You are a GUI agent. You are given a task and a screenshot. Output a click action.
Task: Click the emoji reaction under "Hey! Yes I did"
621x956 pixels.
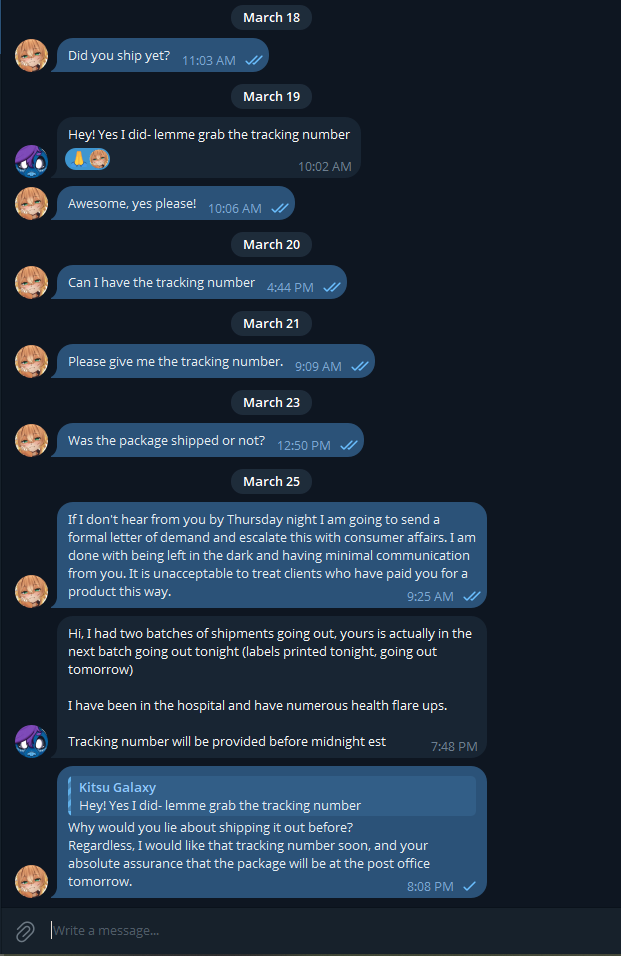pyautogui.click(x=88, y=159)
